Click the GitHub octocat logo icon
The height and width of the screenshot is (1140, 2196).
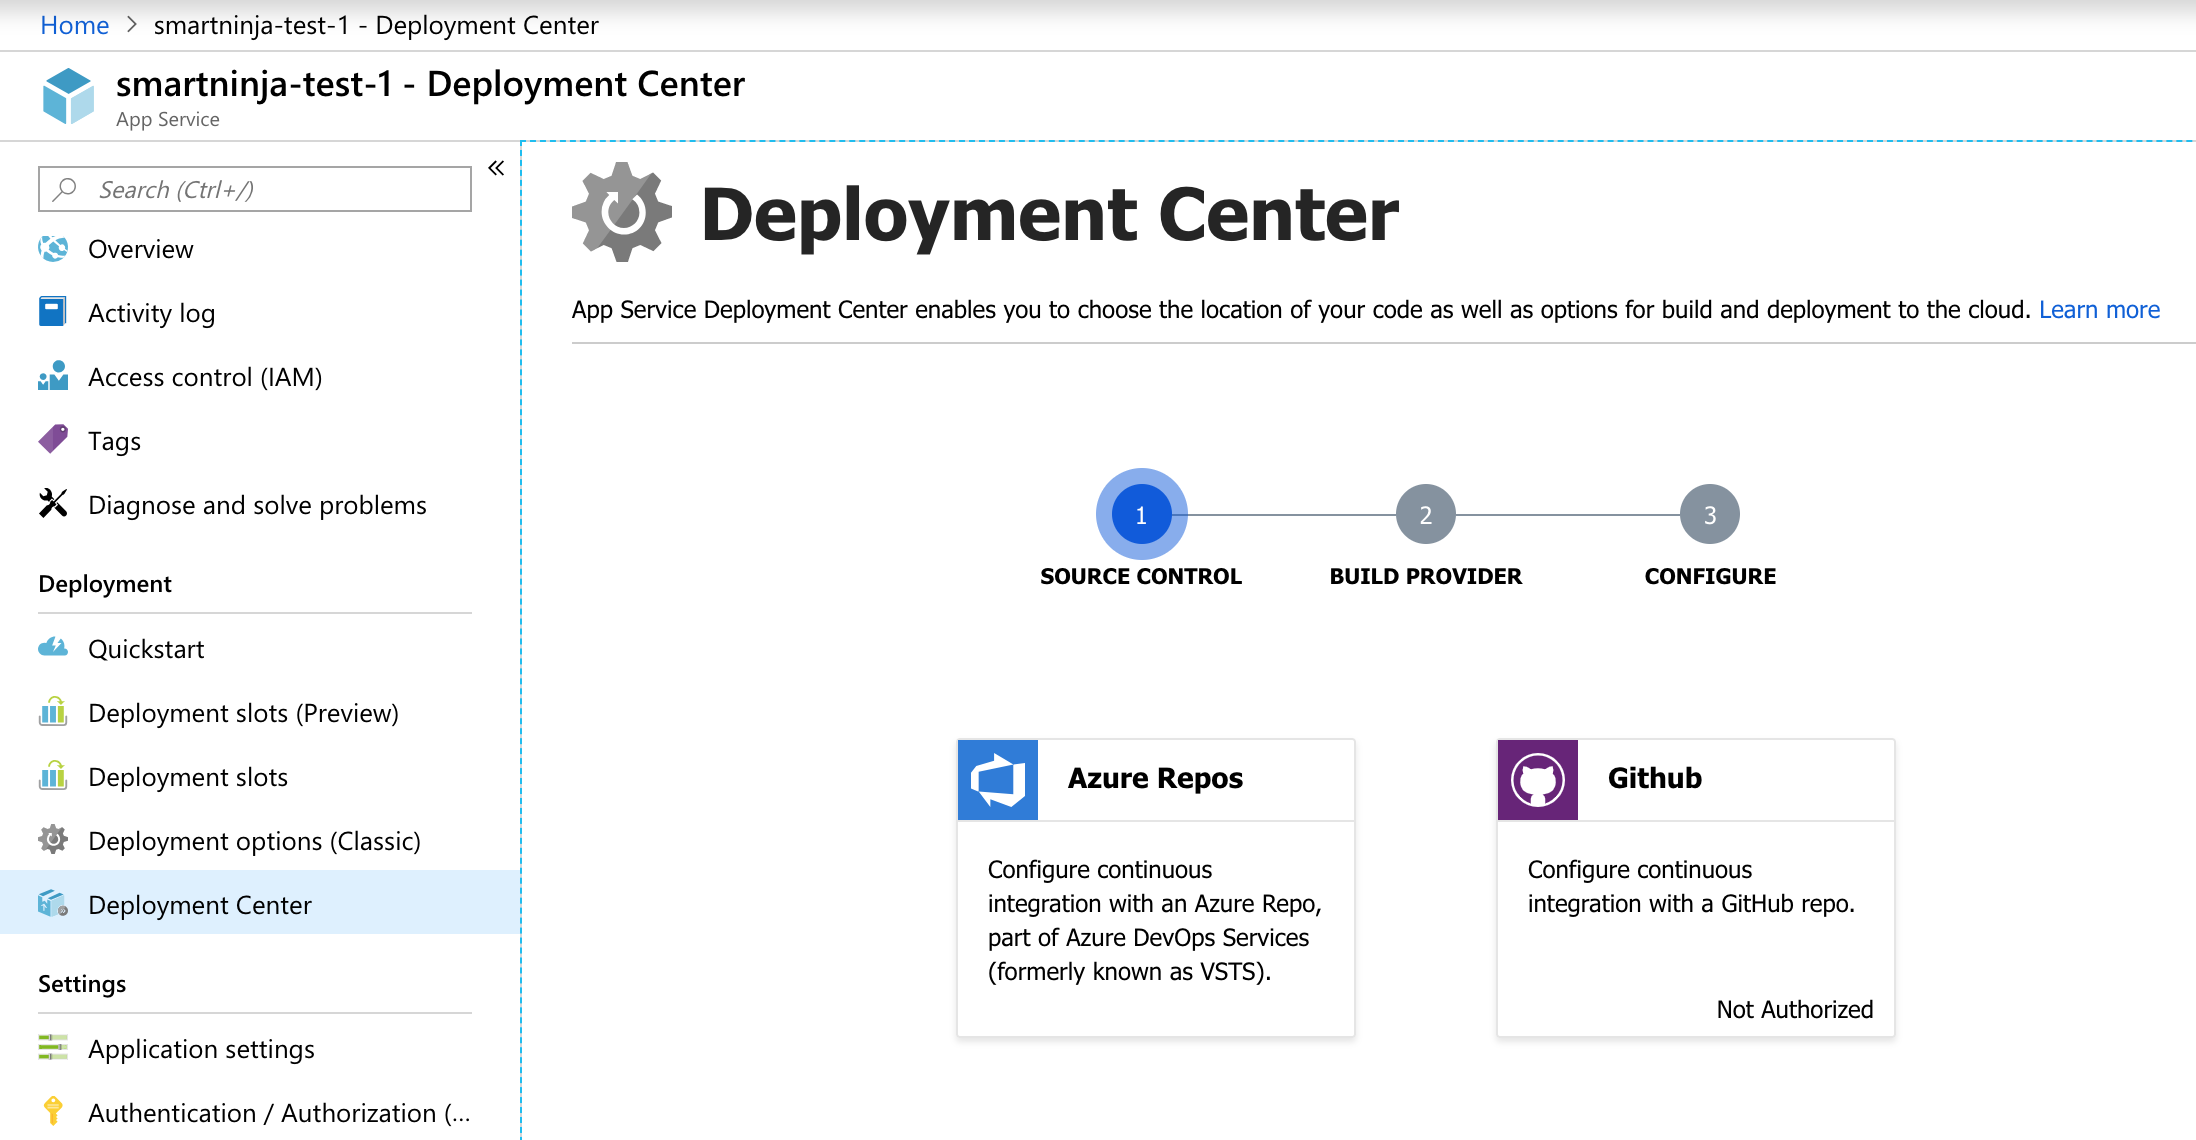1537,780
